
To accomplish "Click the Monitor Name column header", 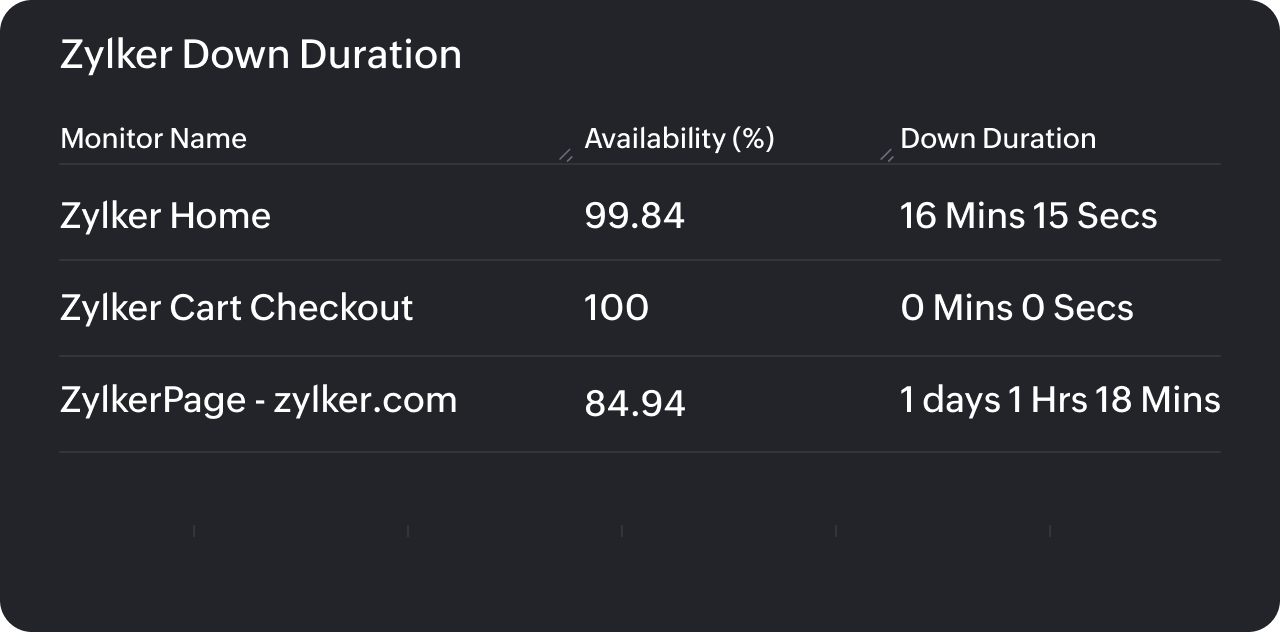I will (x=153, y=138).
